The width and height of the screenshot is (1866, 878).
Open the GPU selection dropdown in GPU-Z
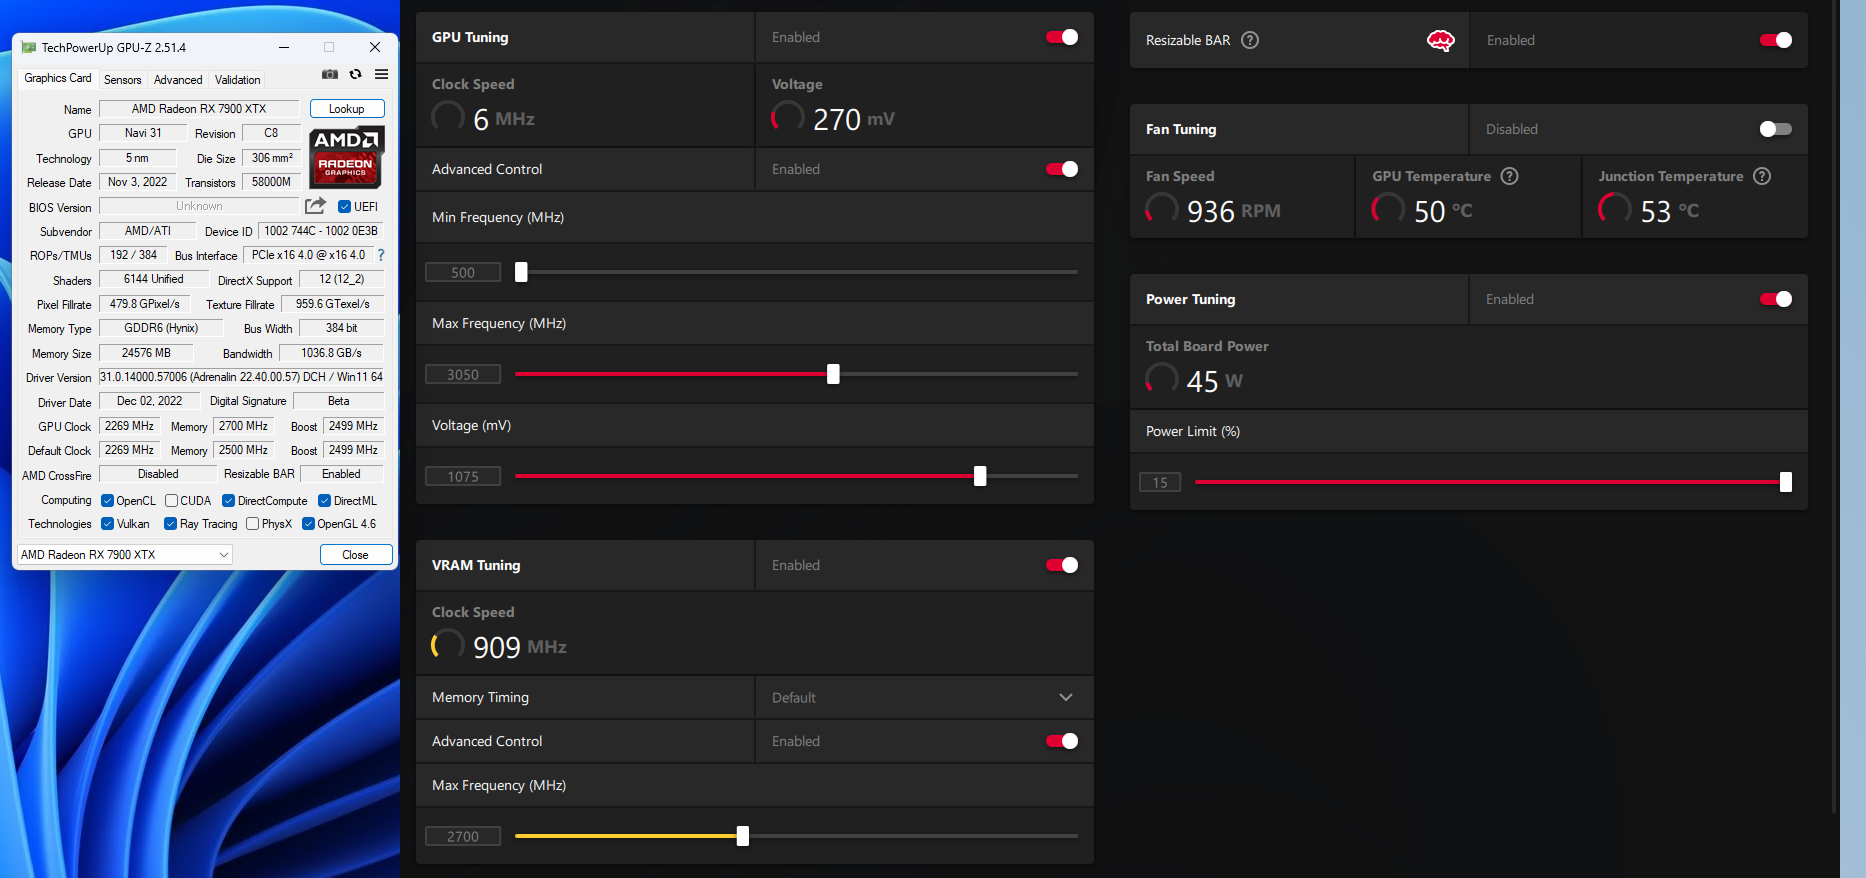125,555
